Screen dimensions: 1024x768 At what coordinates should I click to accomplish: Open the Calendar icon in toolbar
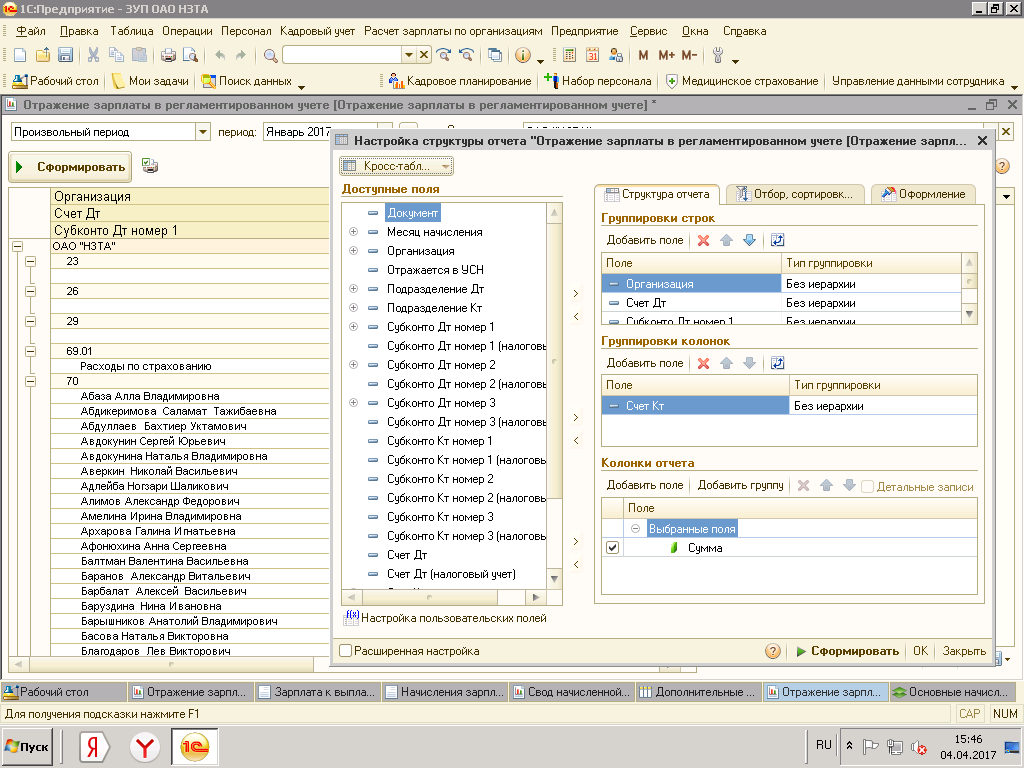point(592,56)
